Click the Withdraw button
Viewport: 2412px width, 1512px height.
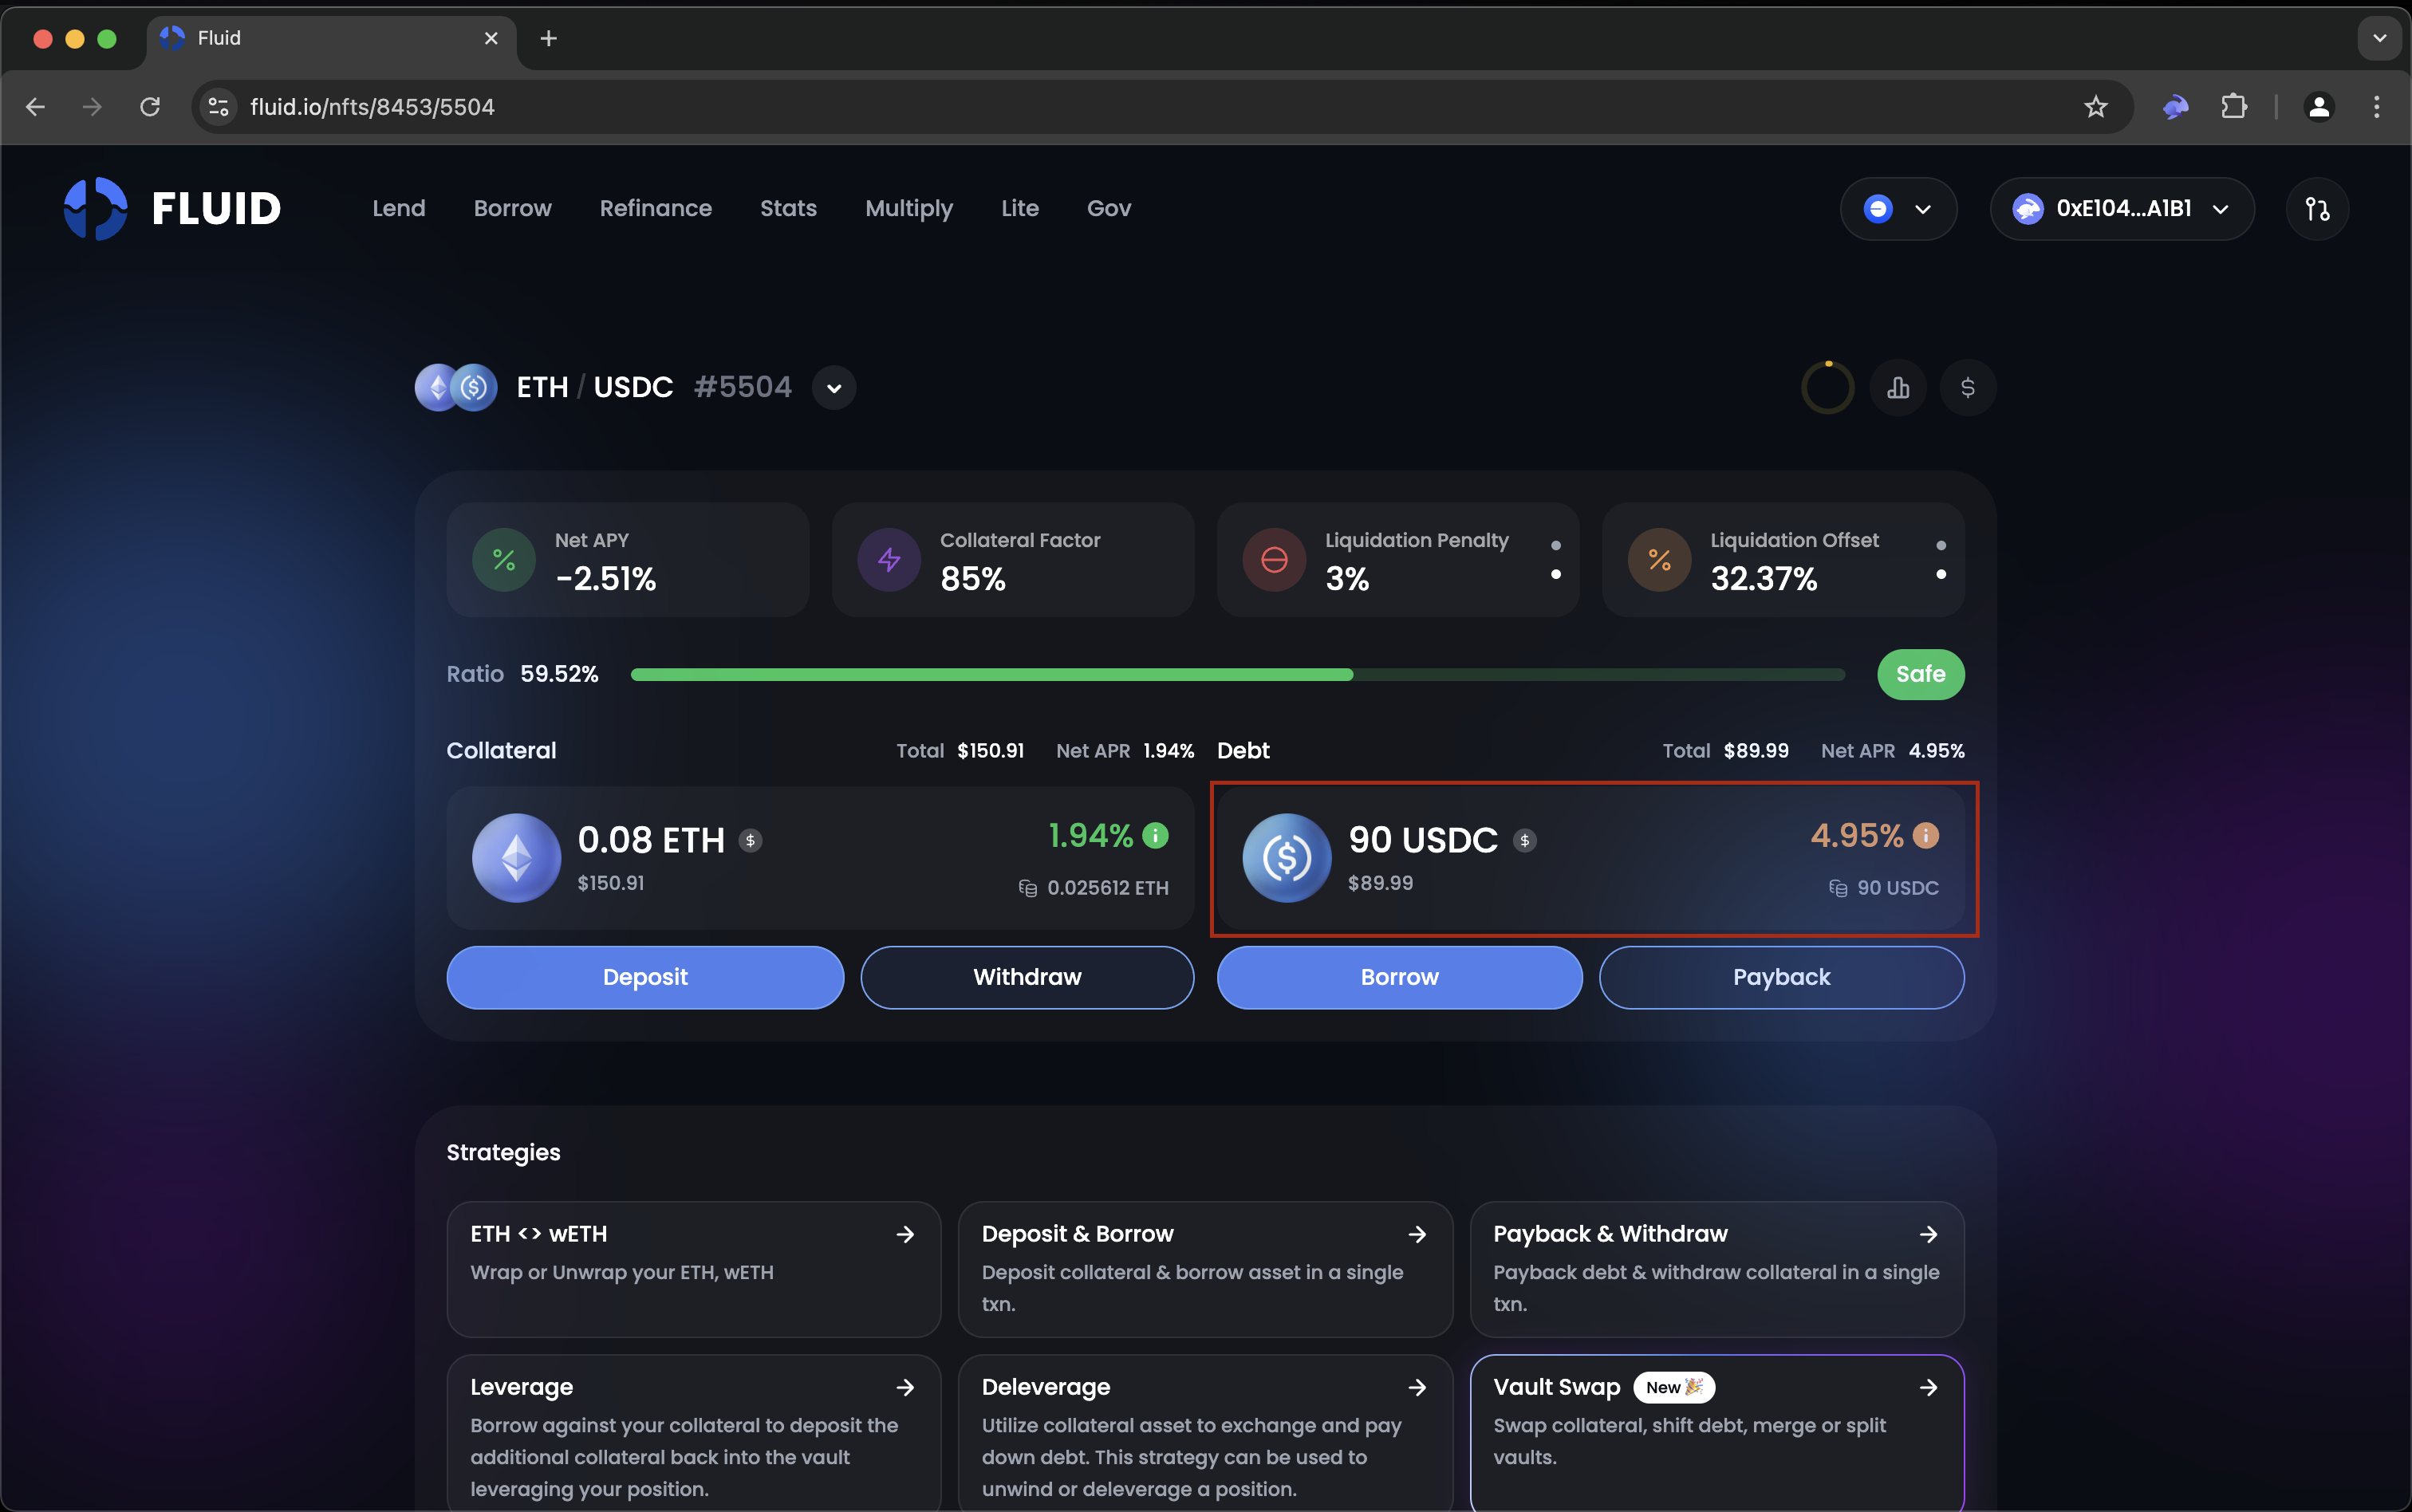(1027, 978)
